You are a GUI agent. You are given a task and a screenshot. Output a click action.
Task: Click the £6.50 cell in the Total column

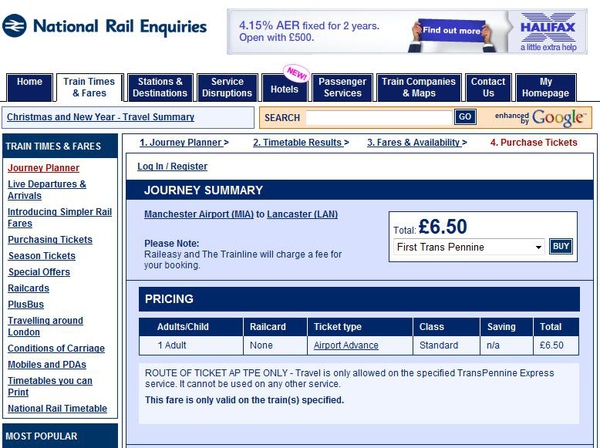tap(556, 345)
